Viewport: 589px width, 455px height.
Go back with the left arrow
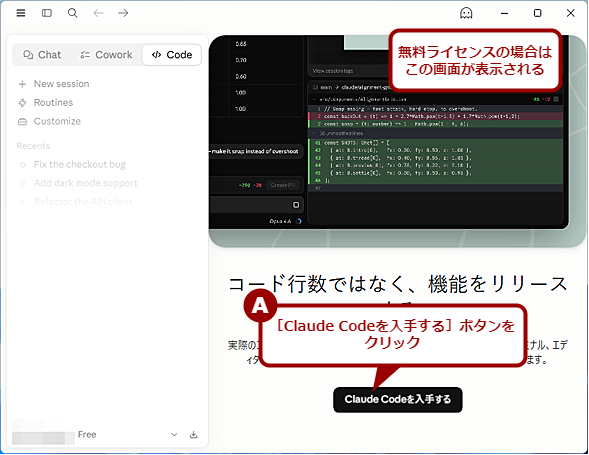click(98, 13)
